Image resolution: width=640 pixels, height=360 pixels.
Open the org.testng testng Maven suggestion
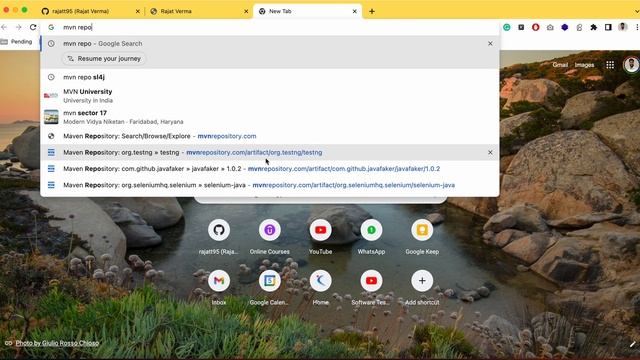tap(269, 152)
